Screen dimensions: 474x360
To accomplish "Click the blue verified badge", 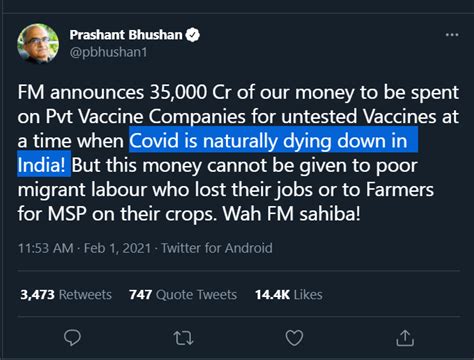I will [x=192, y=35].
